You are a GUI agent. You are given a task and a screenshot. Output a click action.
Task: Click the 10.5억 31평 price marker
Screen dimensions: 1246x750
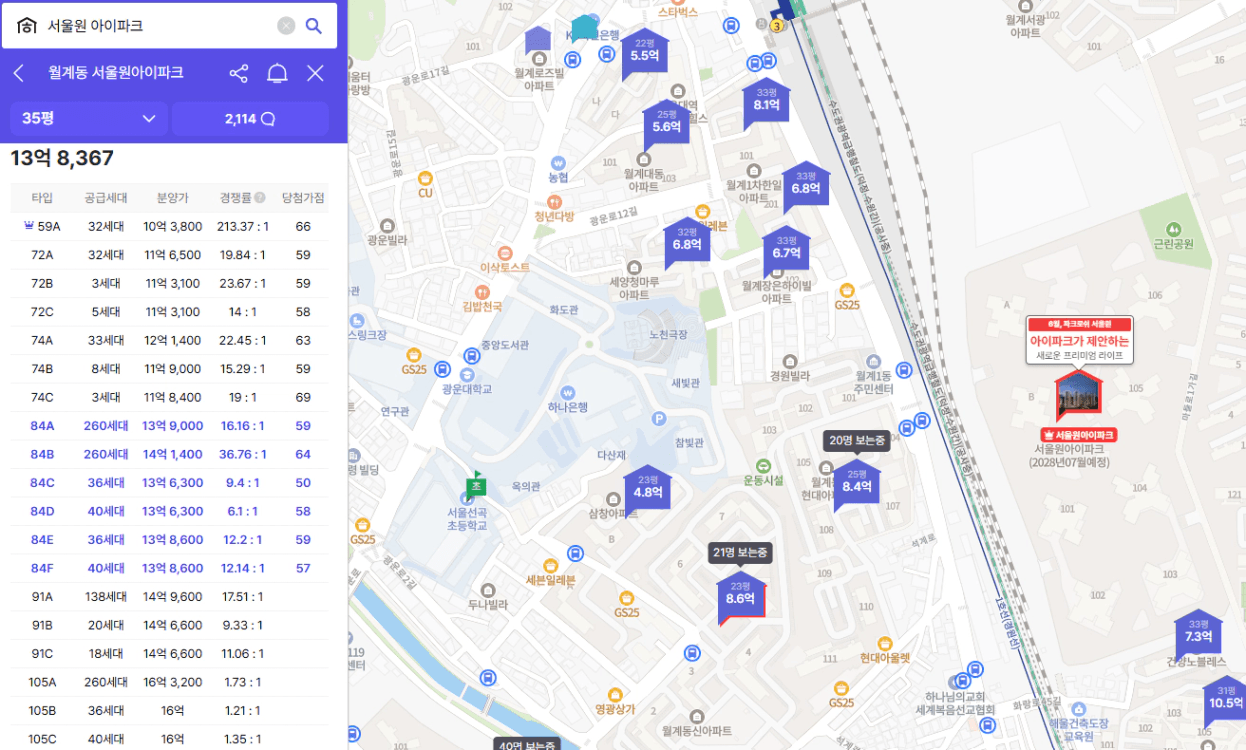1225,700
